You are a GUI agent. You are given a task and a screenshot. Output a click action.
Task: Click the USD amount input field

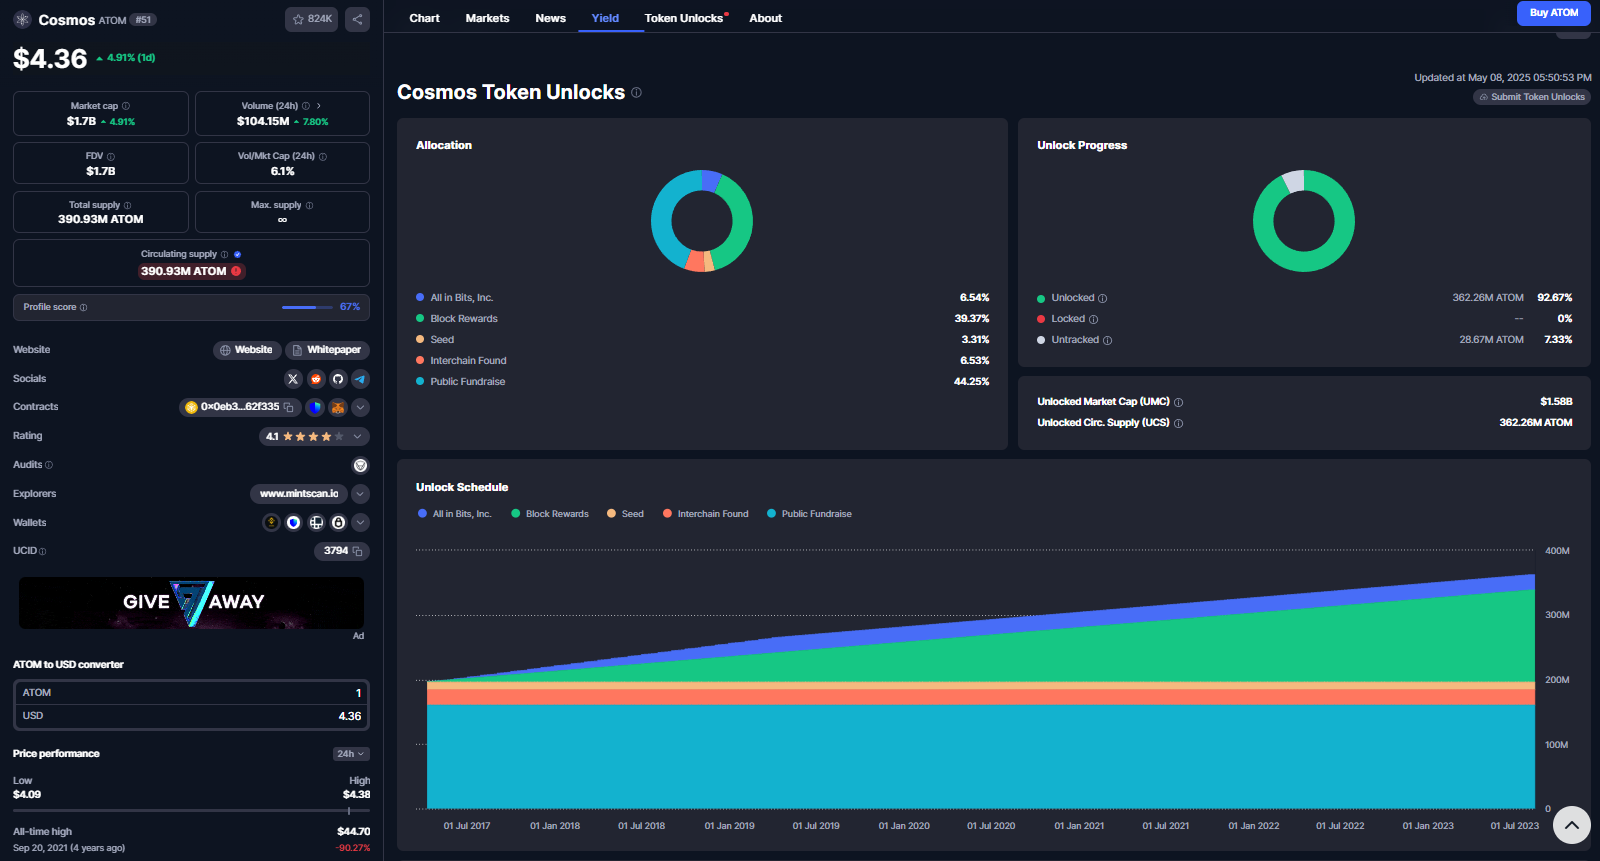(191, 716)
